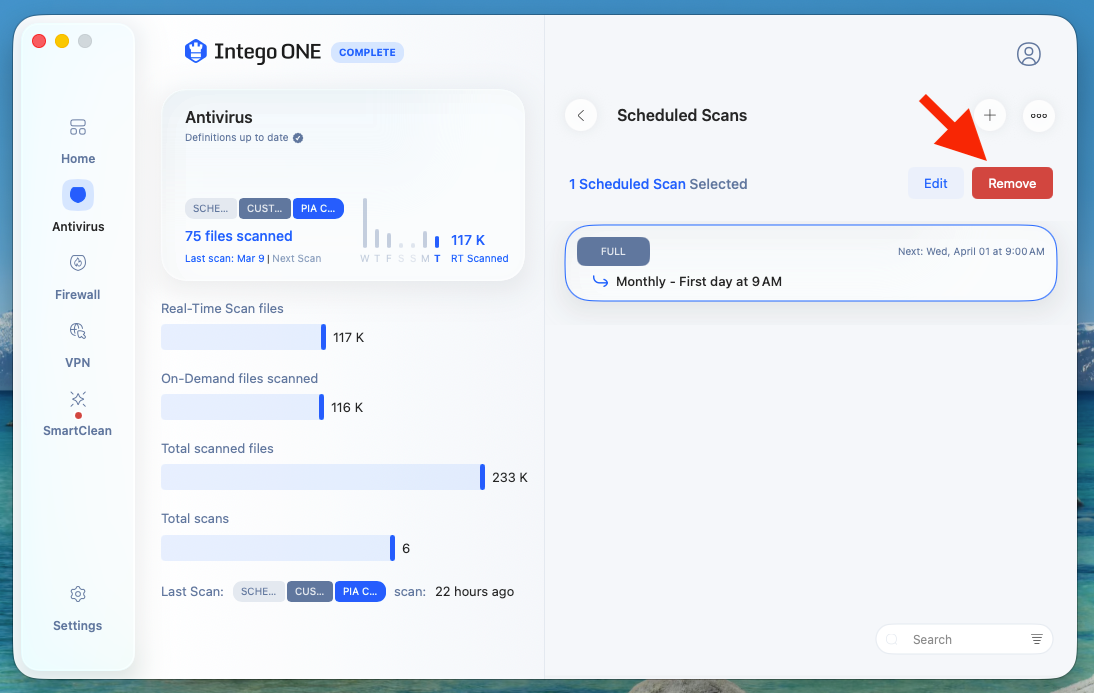Select the PIA C... tab in Antivirus card
Viewport: 1094px width, 693px height.
pos(318,208)
